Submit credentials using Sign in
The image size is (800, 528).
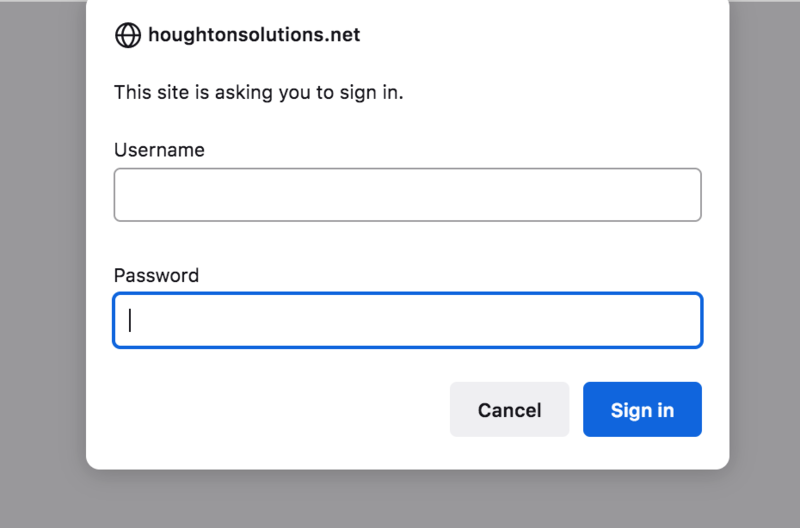pyautogui.click(x=642, y=410)
